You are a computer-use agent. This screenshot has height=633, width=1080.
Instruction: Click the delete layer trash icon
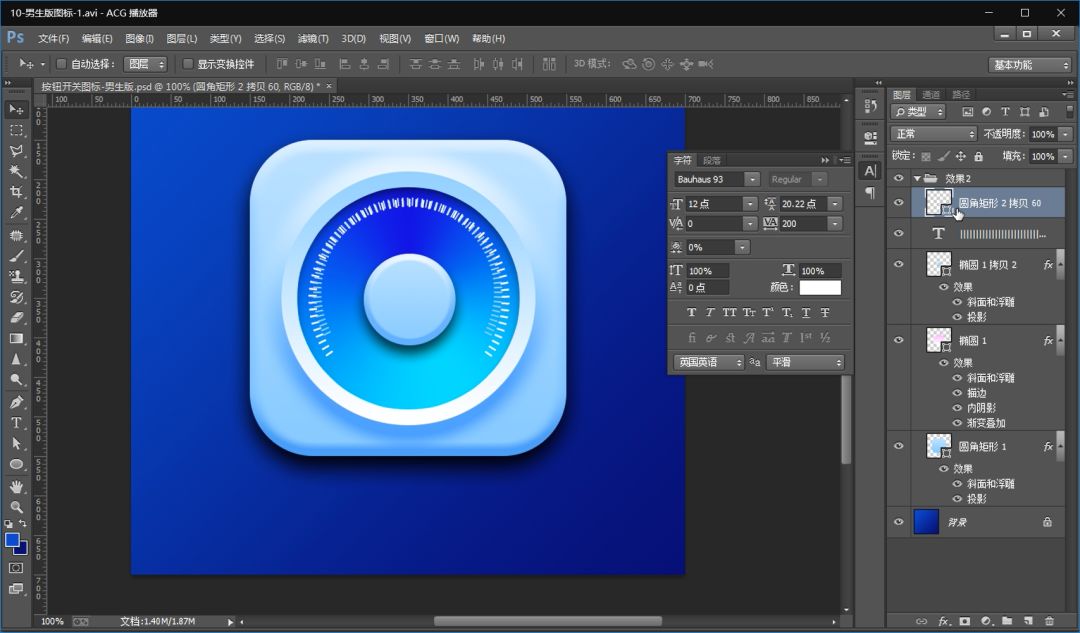point(1049,621)
